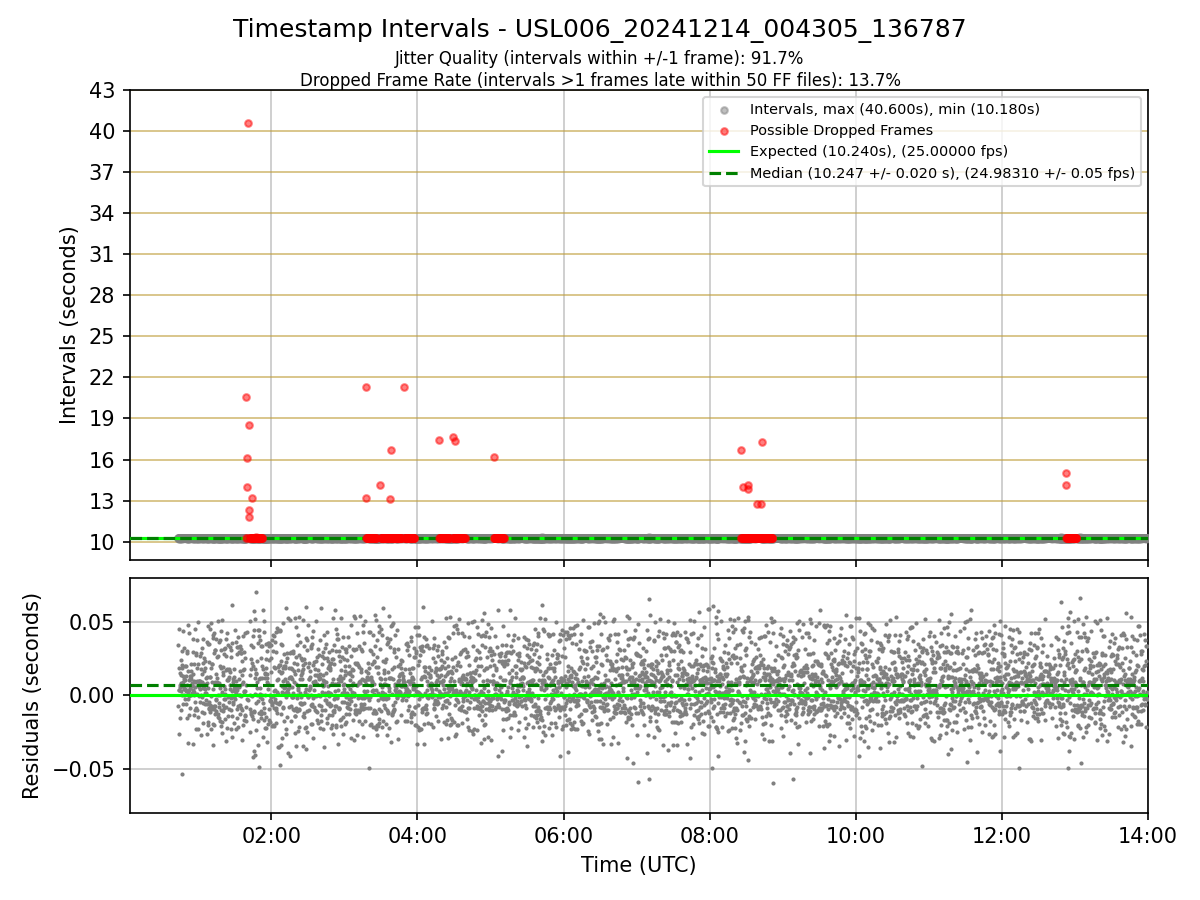The height and width of the screenshot is (900, 1200).
Task: Click the 14:00 time tick label
Action: pos(1148,836)
